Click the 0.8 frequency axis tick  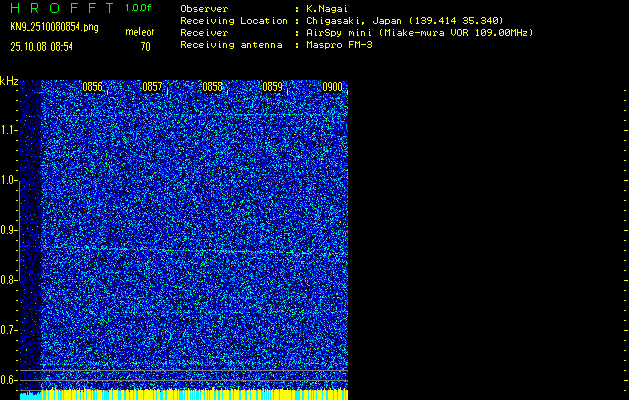(x=9, y=280)
